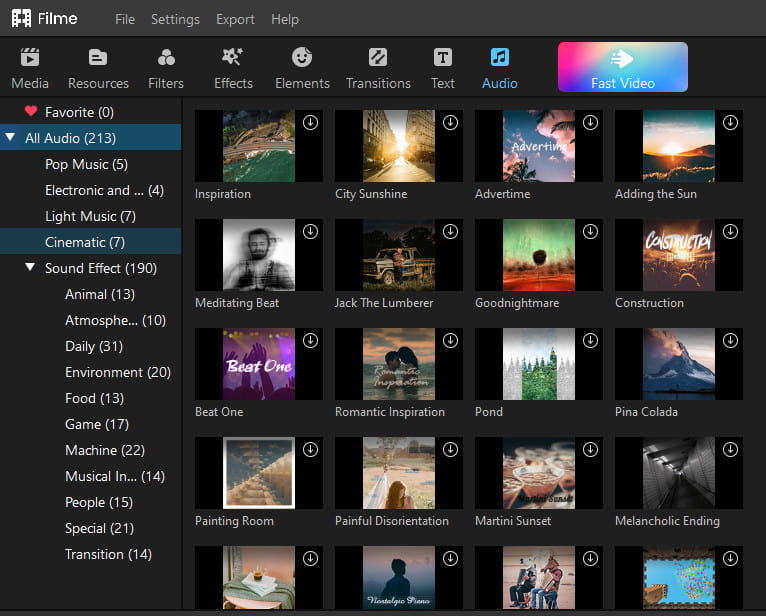766x616 pixels.
Task: Select the Elements smiley icon
Action: (x=302, y=58)
